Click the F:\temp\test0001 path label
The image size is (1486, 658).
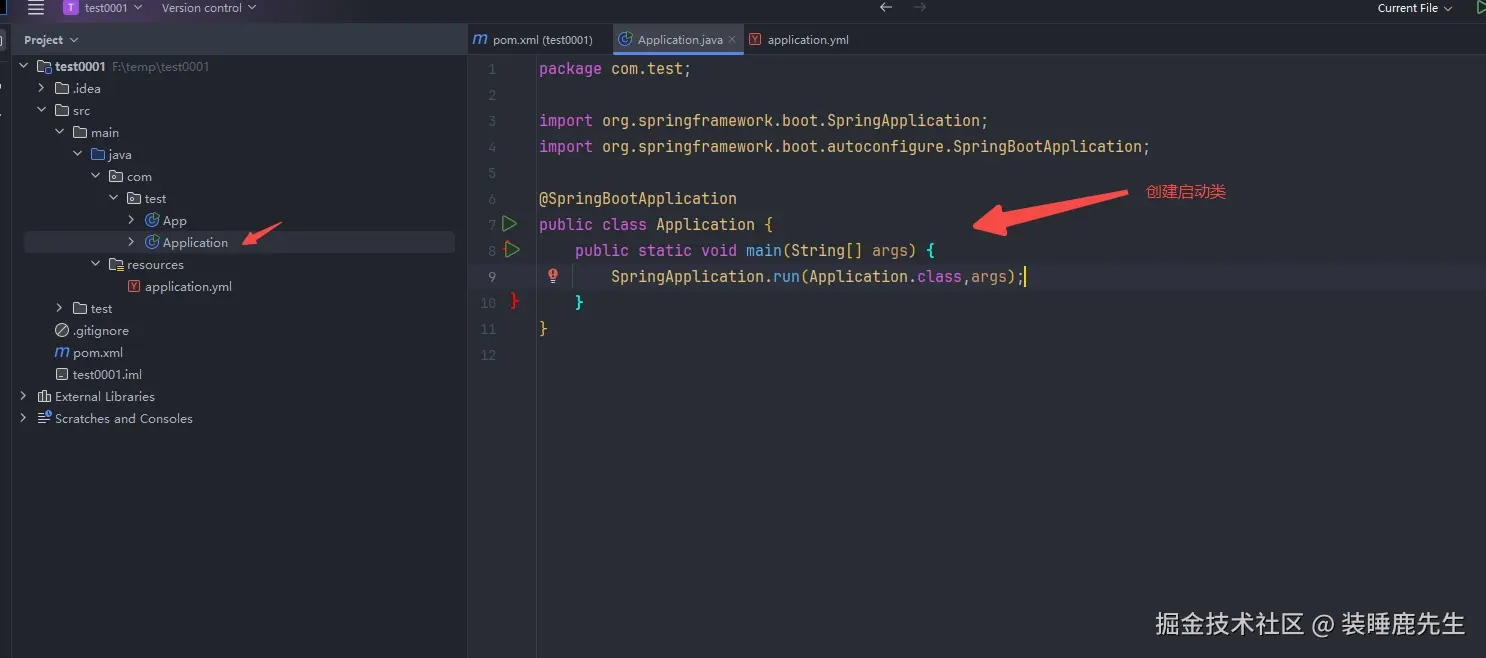pyautogui.click(x=161, y=67)
